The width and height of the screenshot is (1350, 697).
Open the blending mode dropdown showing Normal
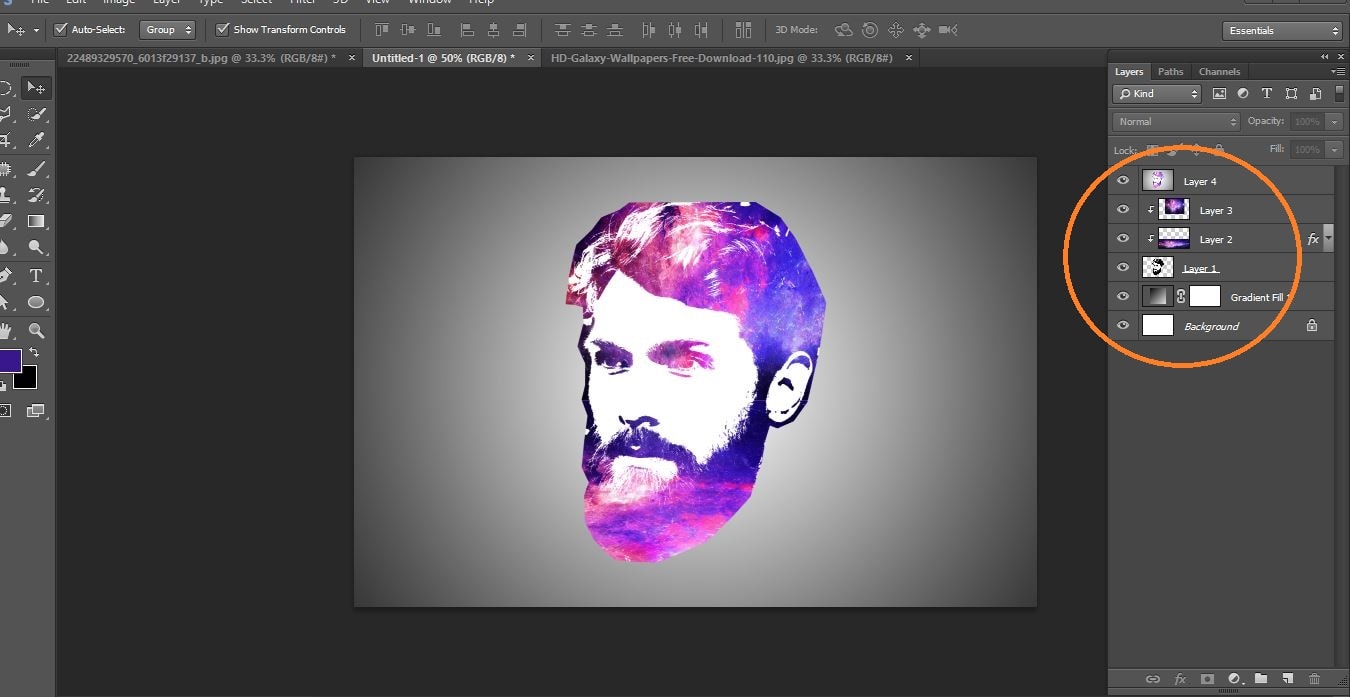click(1175, 120)
